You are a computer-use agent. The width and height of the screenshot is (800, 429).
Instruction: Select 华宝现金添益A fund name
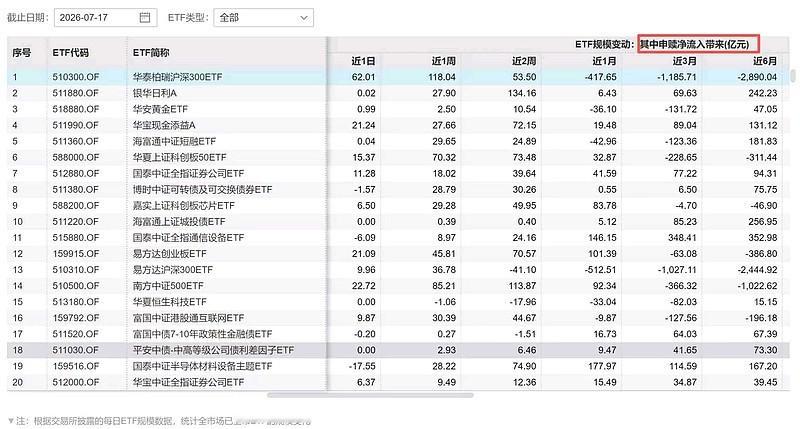[164, 125]
